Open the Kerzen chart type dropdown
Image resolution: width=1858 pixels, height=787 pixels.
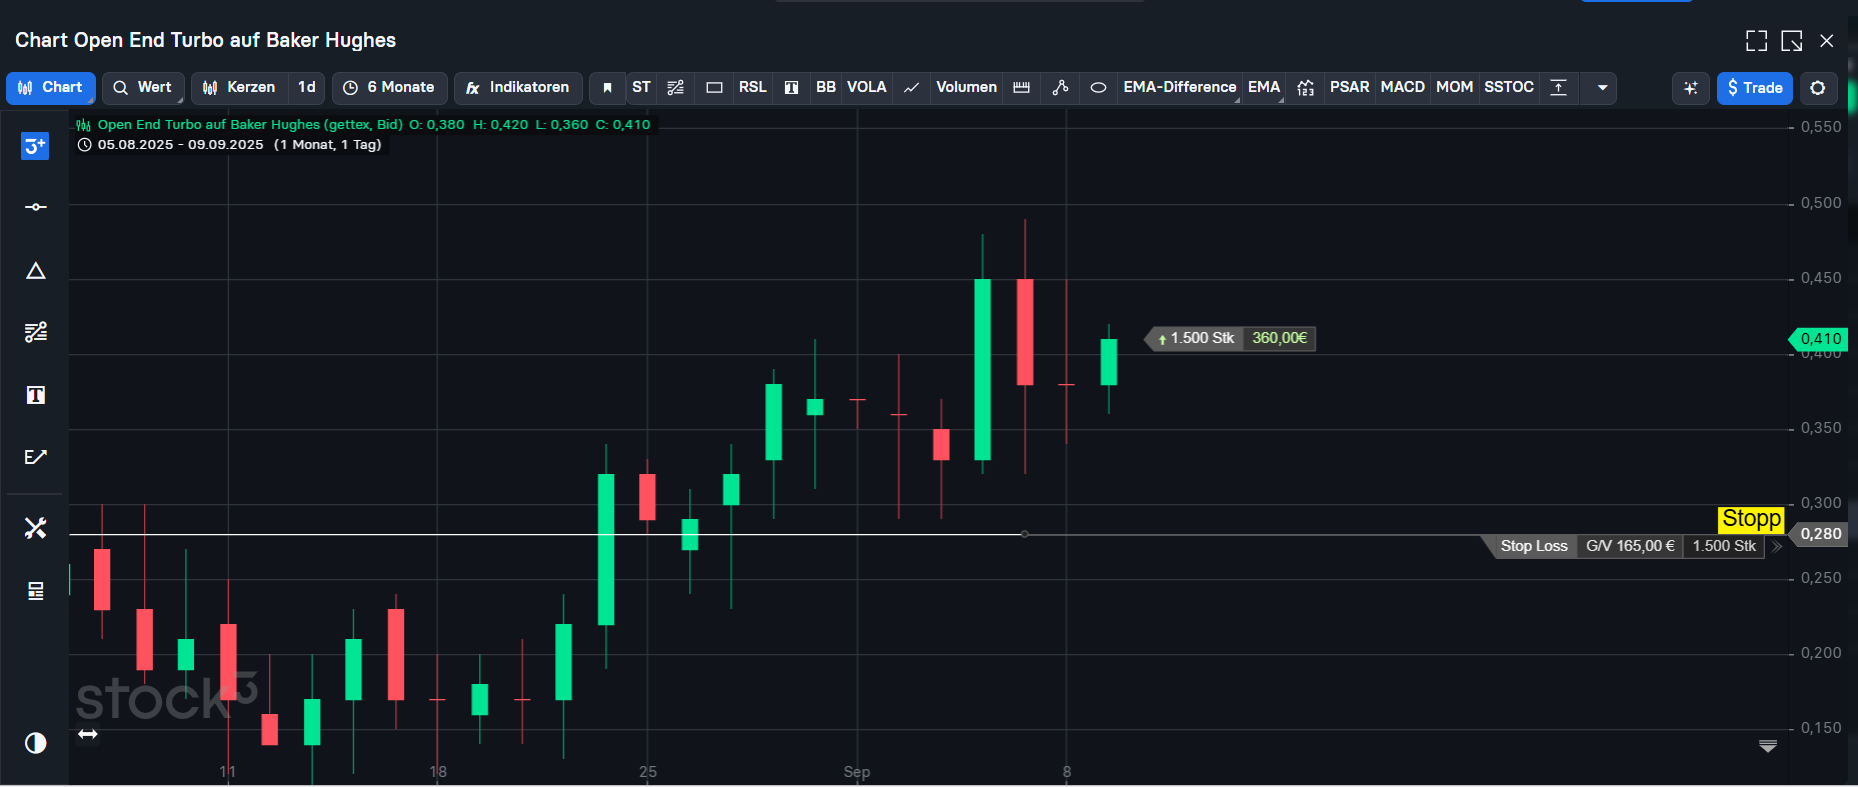coord(240,88)
